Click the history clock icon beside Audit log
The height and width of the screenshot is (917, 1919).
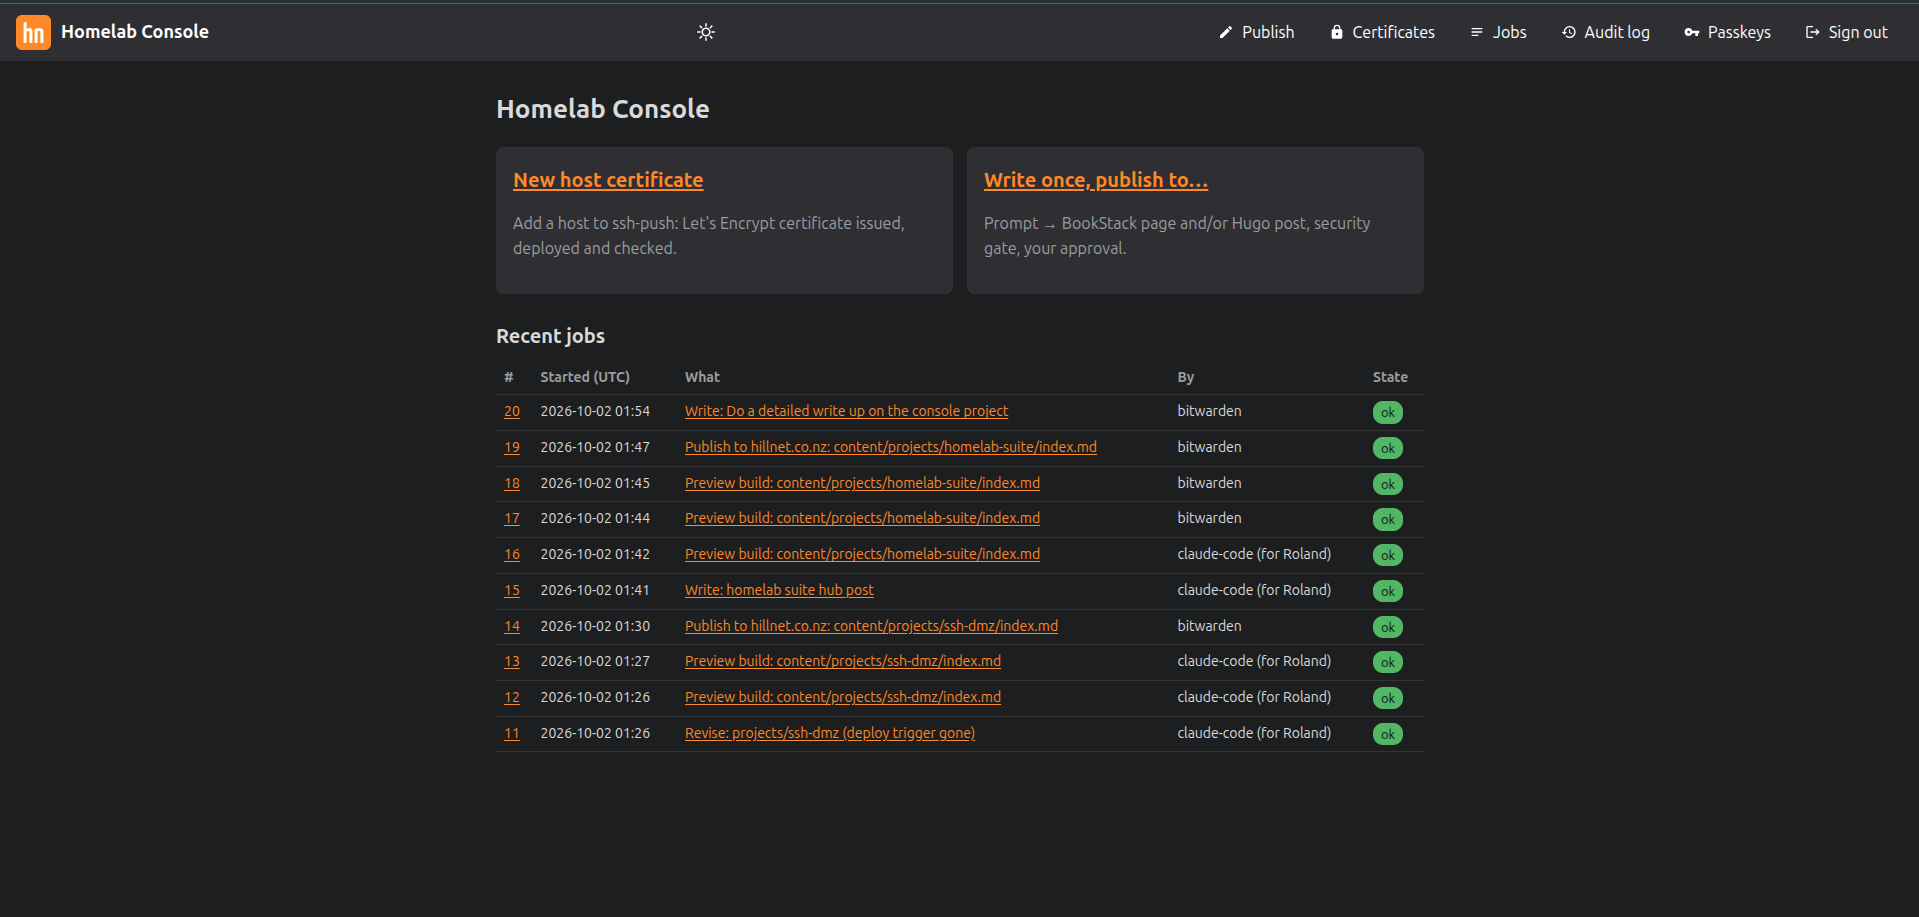tap(1569, 32)
